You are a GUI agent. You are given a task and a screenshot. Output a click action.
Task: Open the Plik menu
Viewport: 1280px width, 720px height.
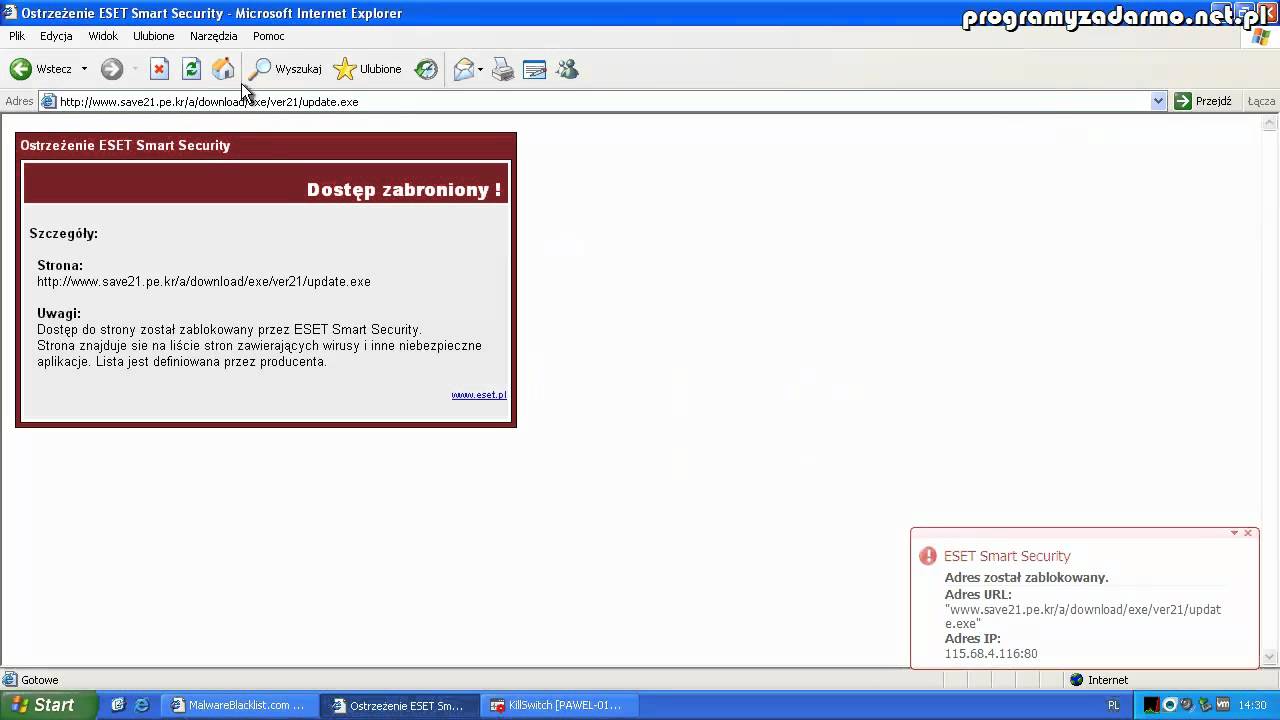point(17,36)
